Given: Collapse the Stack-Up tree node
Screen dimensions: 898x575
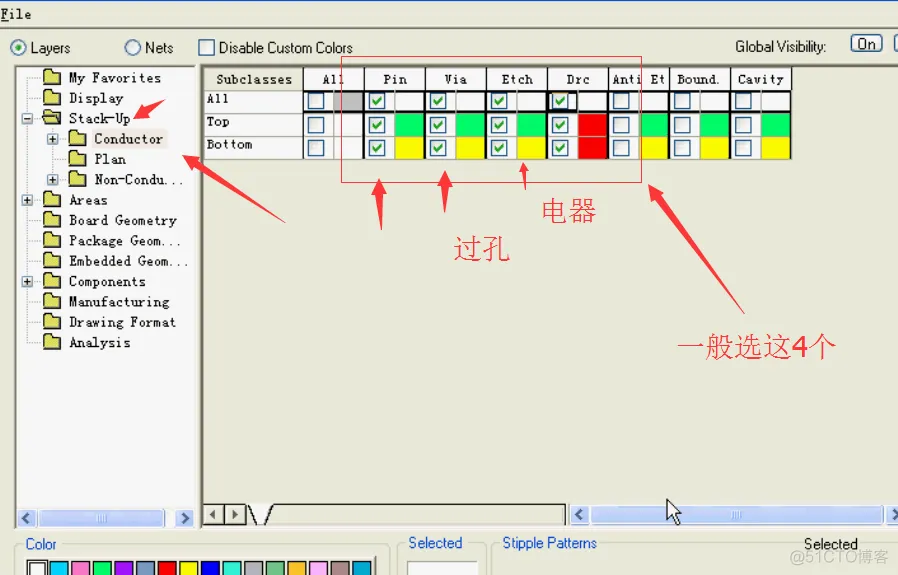Looking at the screenshot, I should tap(27, 118).
